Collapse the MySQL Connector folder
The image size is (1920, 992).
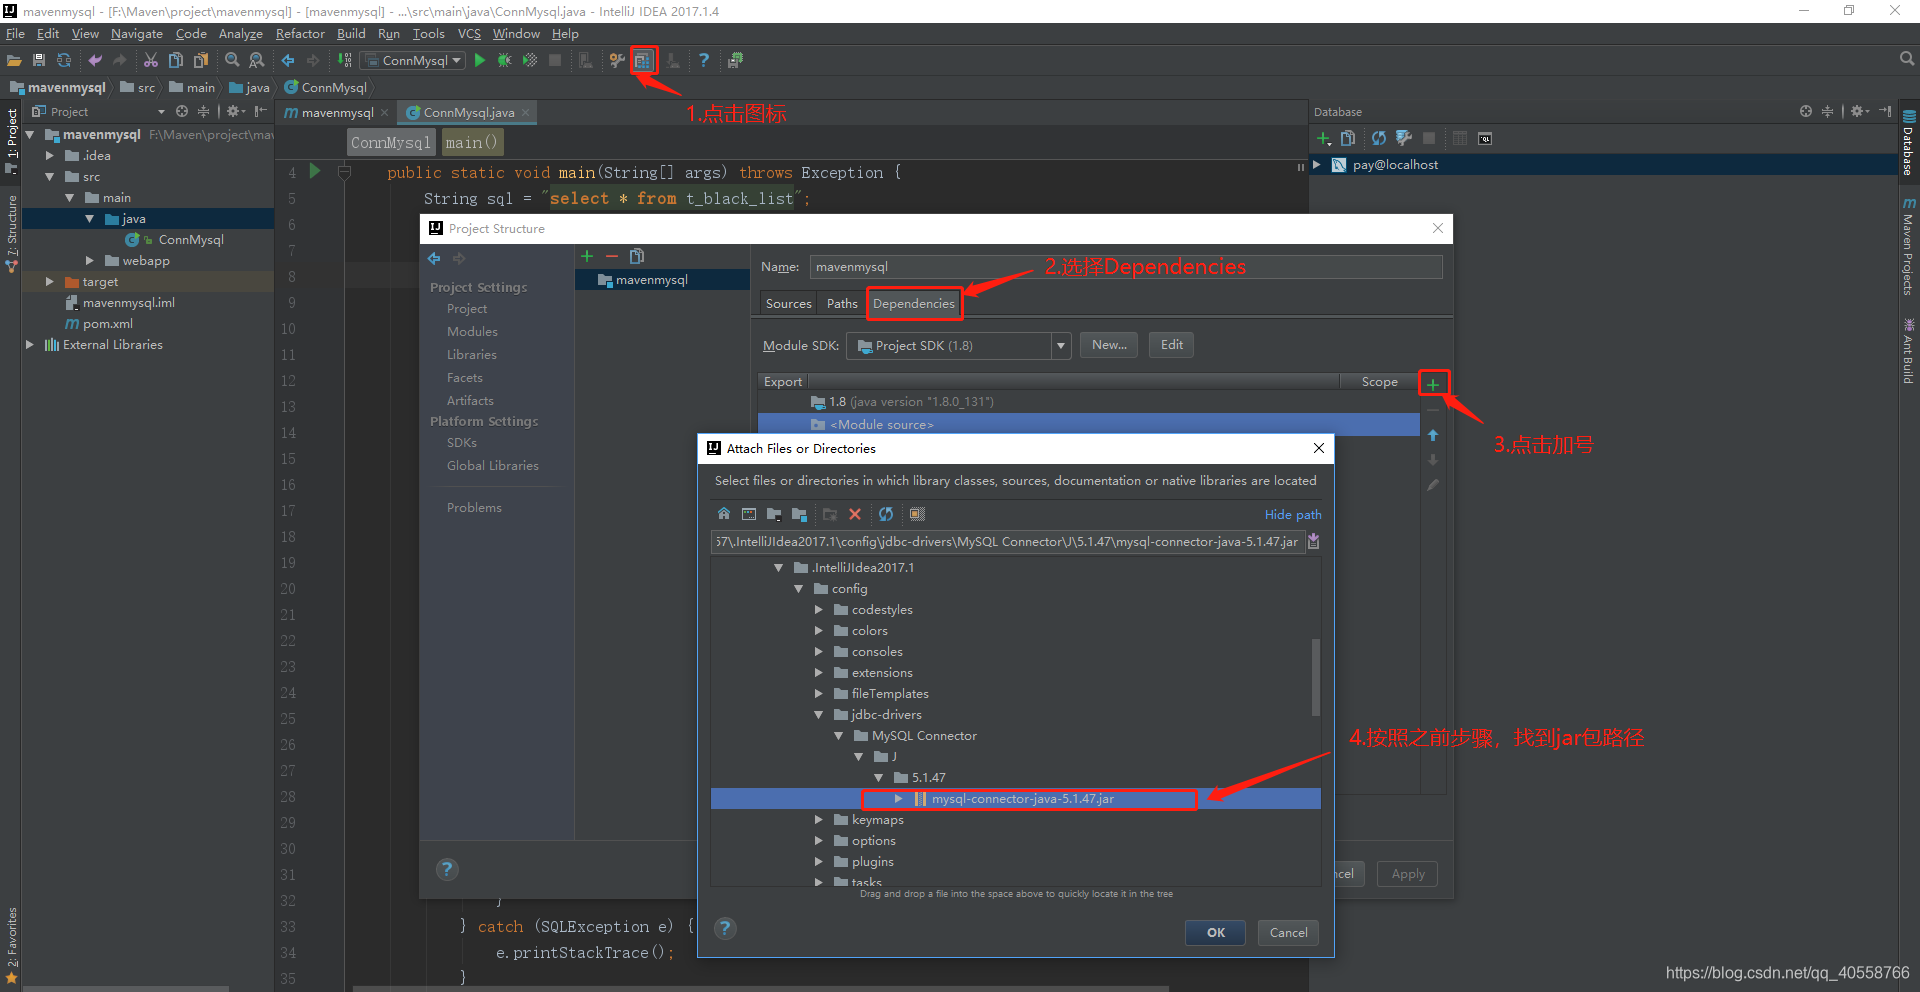tap(839, 736)
